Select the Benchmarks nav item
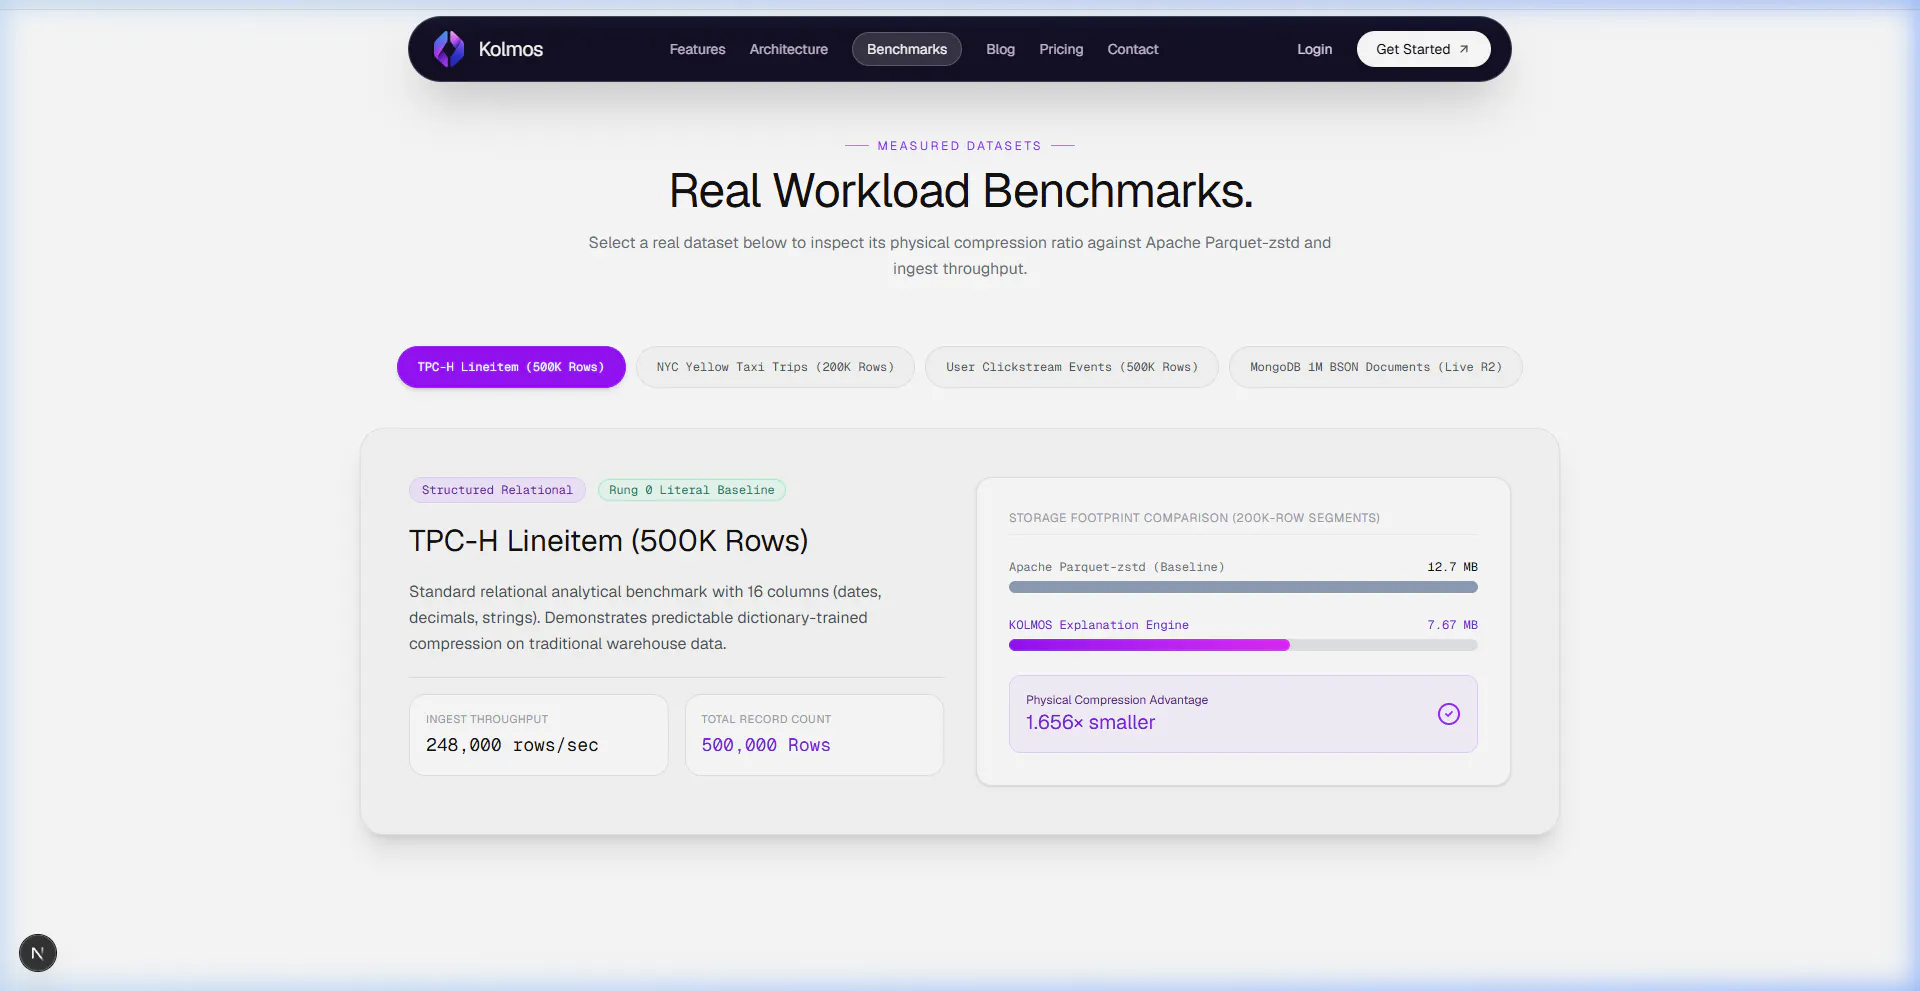This screenshot has width=1920, height=991. tap(906, 49)
